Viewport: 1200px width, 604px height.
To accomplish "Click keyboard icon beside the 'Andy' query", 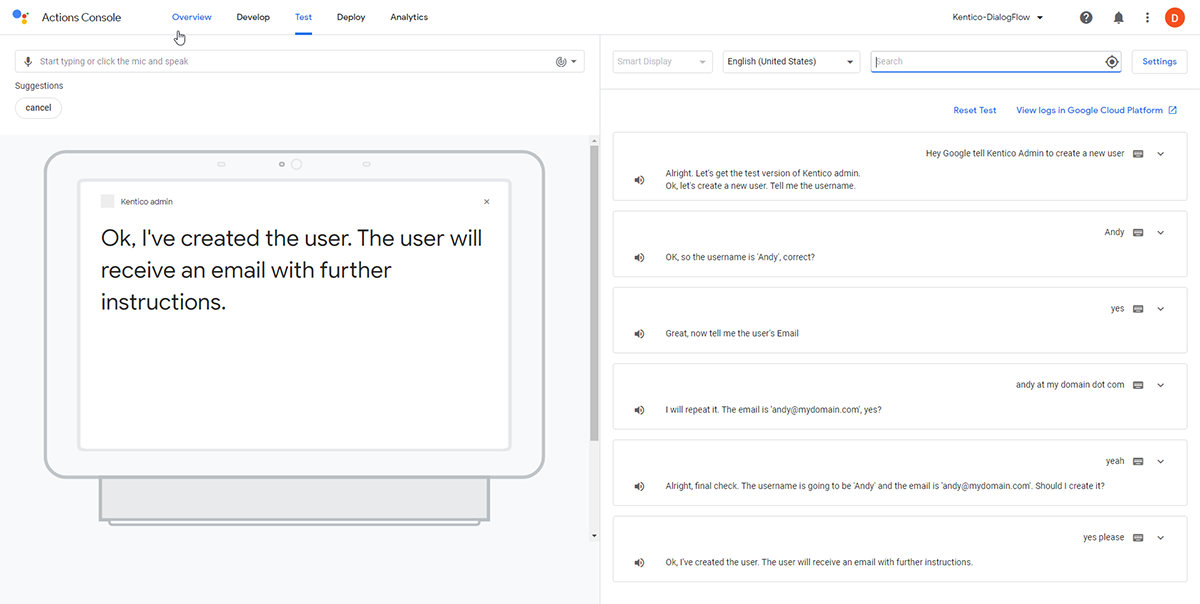I will [1138, 232].
